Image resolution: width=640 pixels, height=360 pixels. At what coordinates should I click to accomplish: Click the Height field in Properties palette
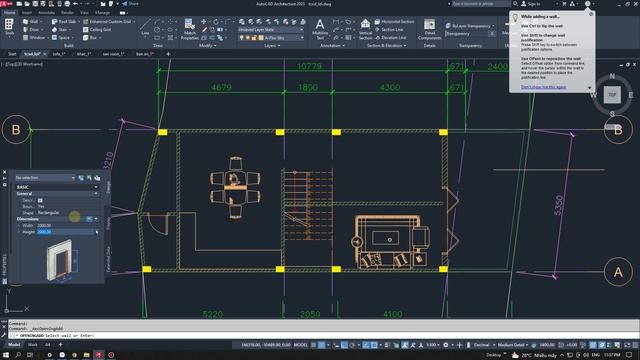67,232
